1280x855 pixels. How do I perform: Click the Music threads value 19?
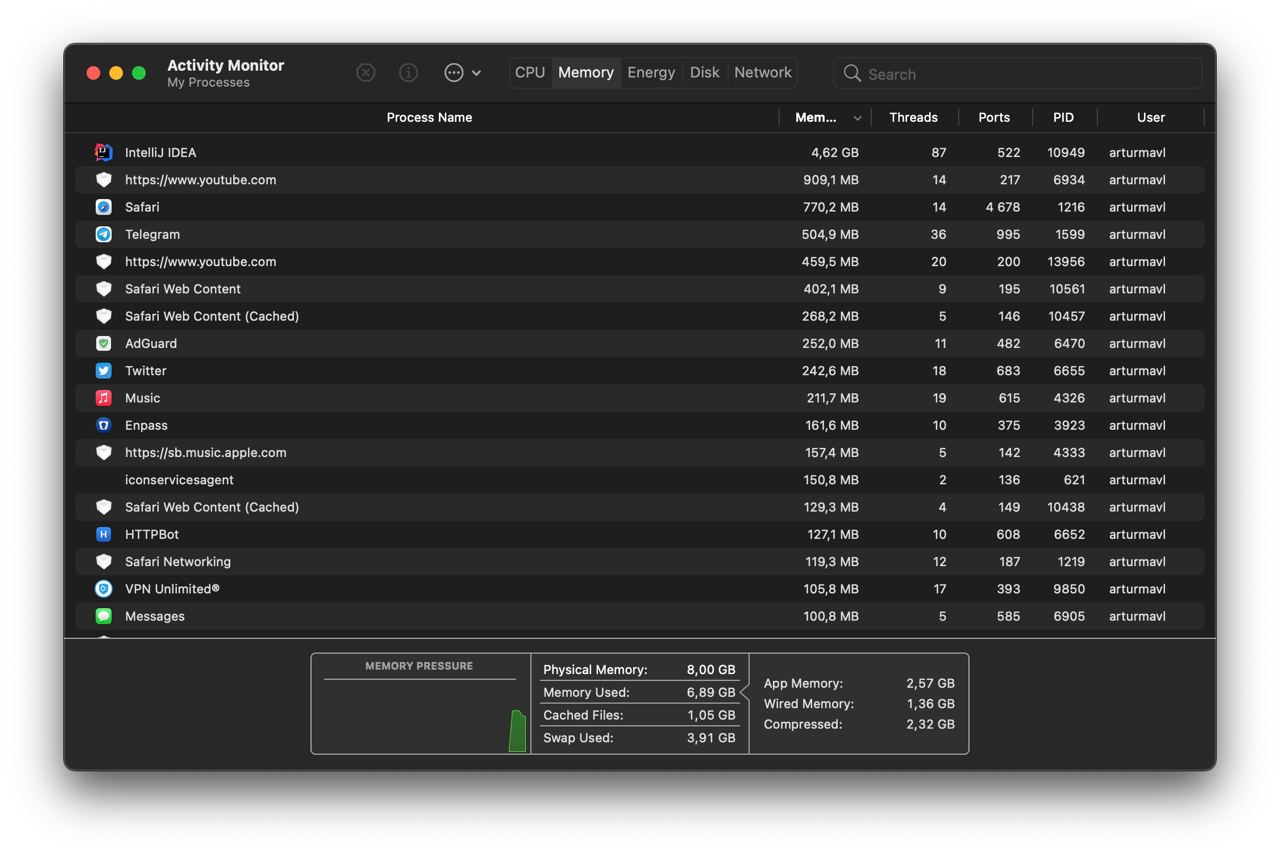click(939, 398)
